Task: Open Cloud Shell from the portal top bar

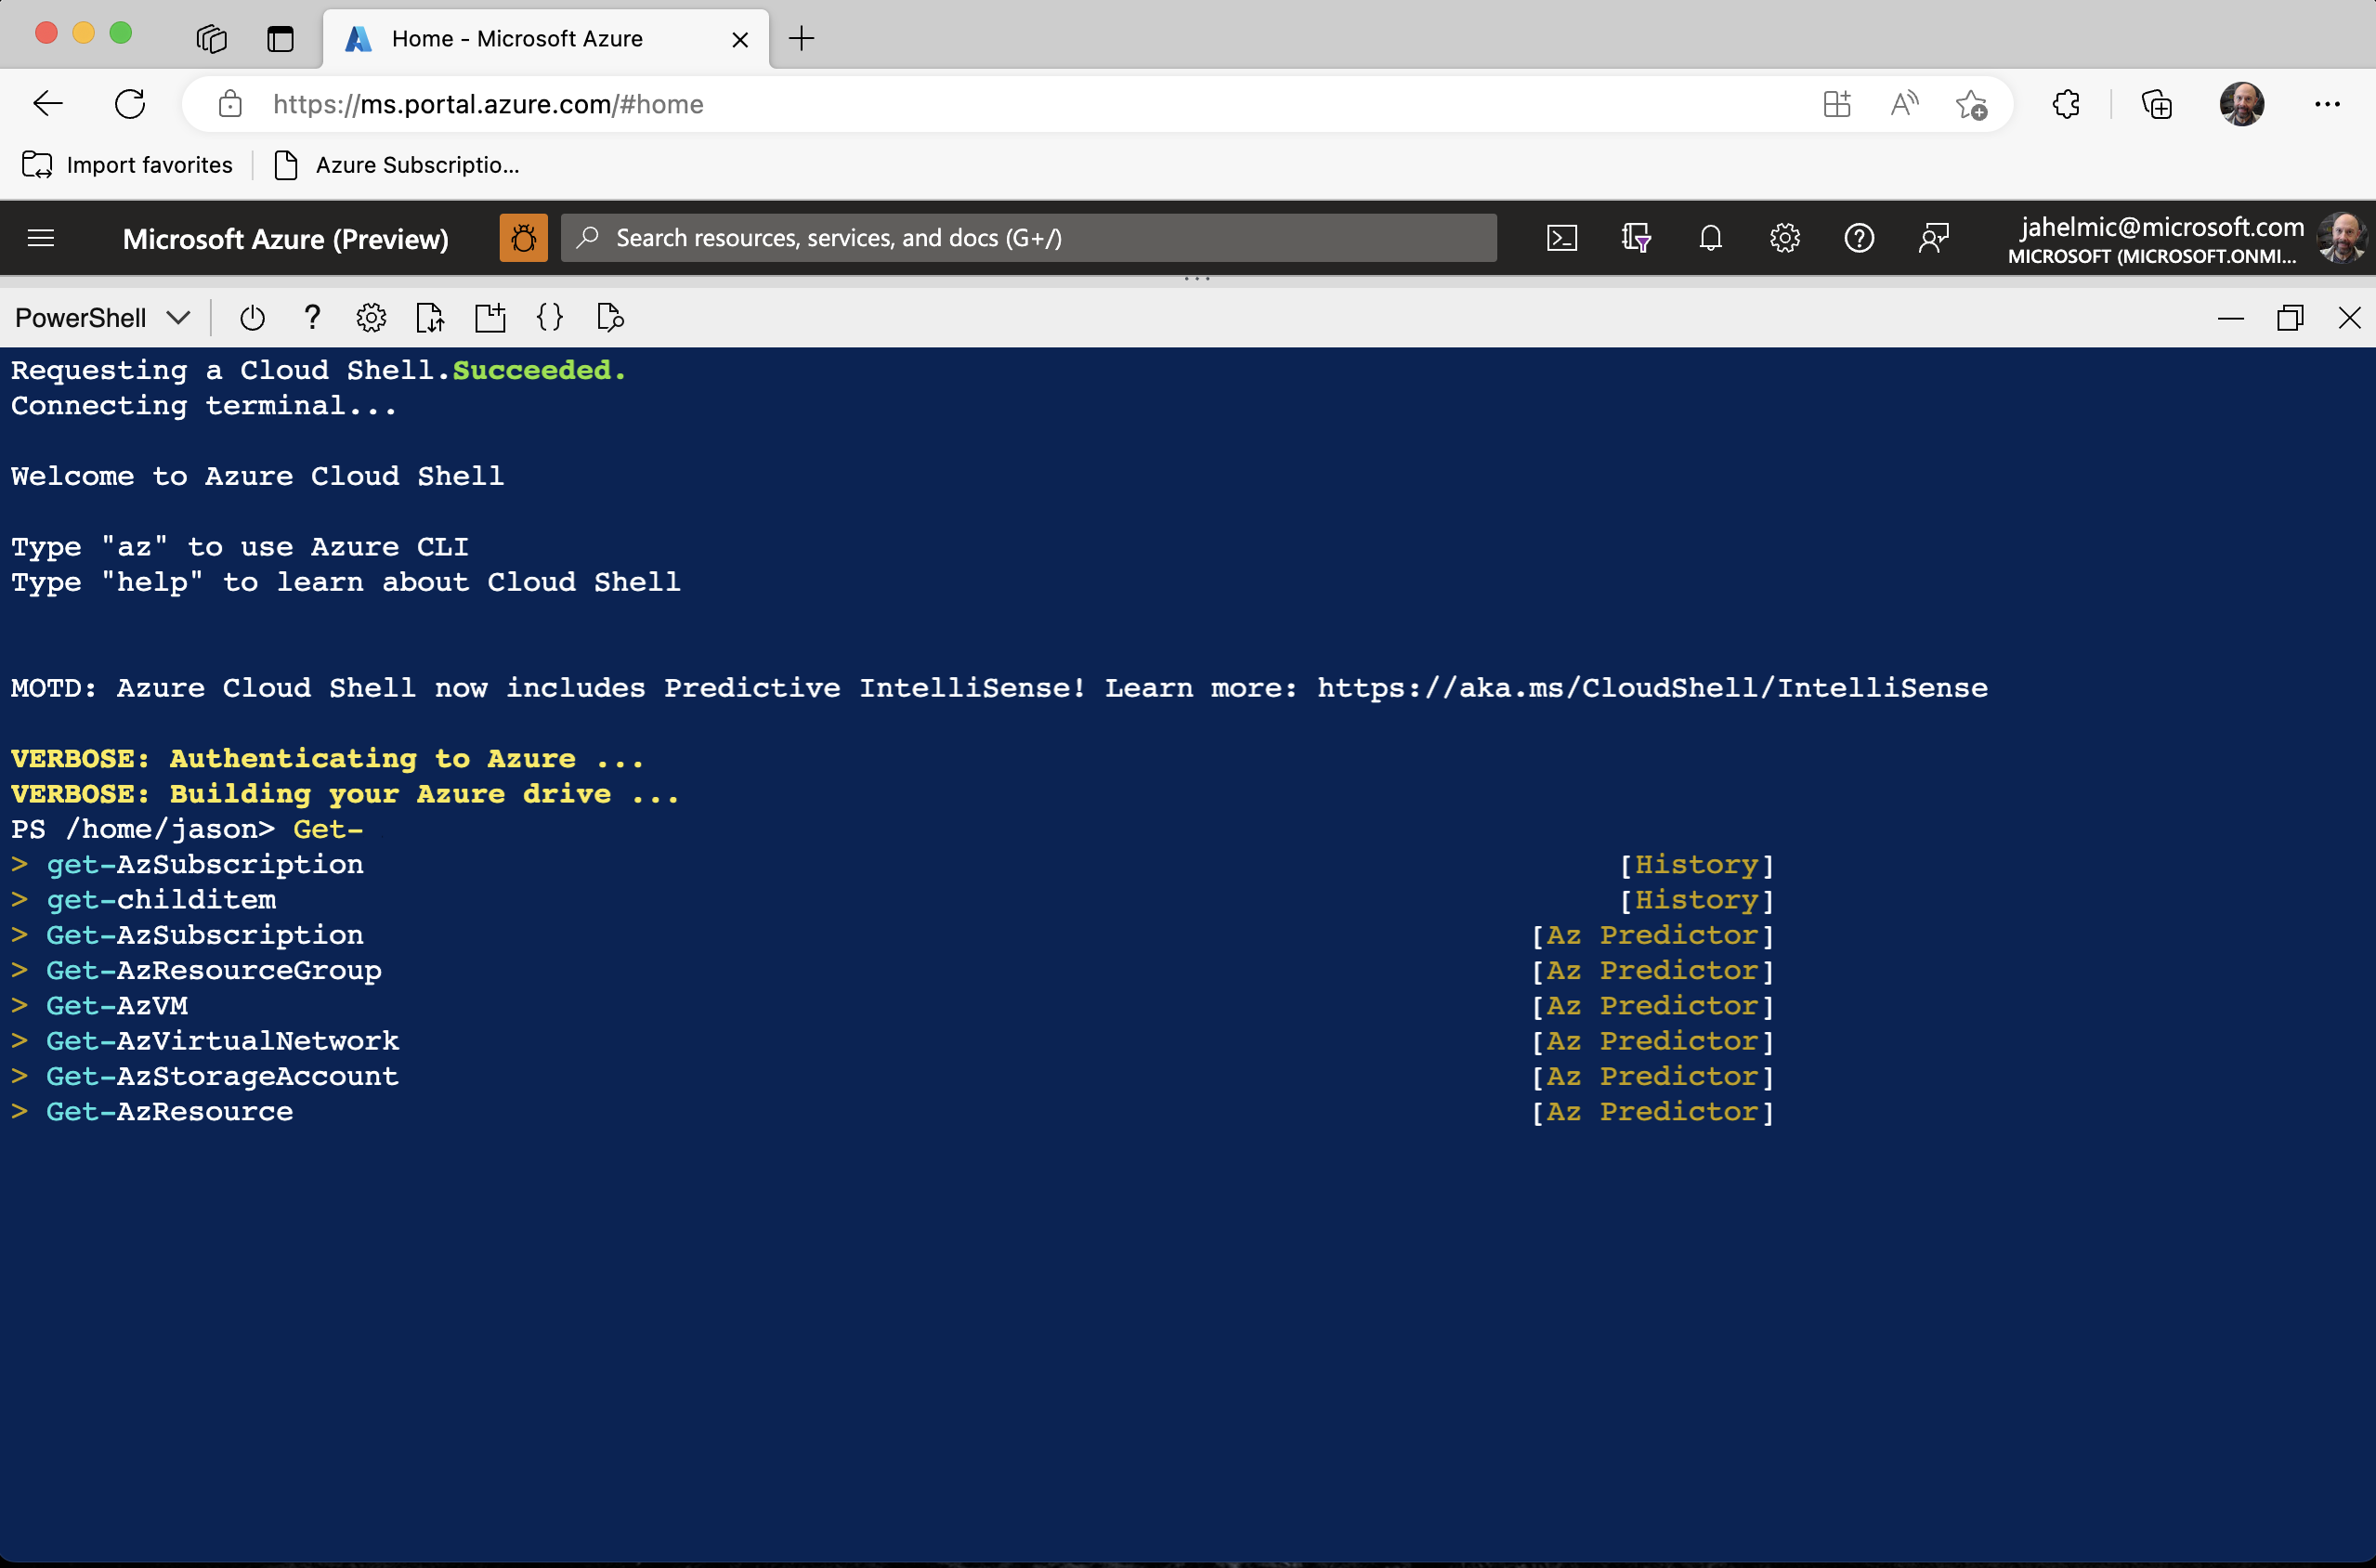Action: (x=1562, y=237)
